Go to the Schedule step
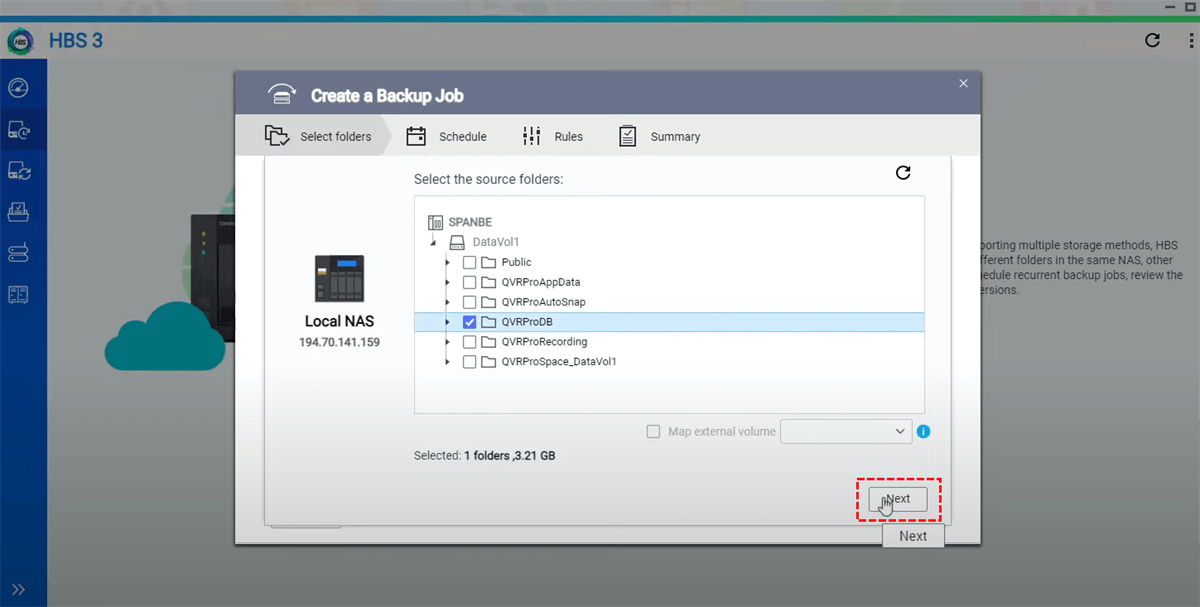This screenshot has width=1200, height=607. pyautogui.click(x=447, y=137)
